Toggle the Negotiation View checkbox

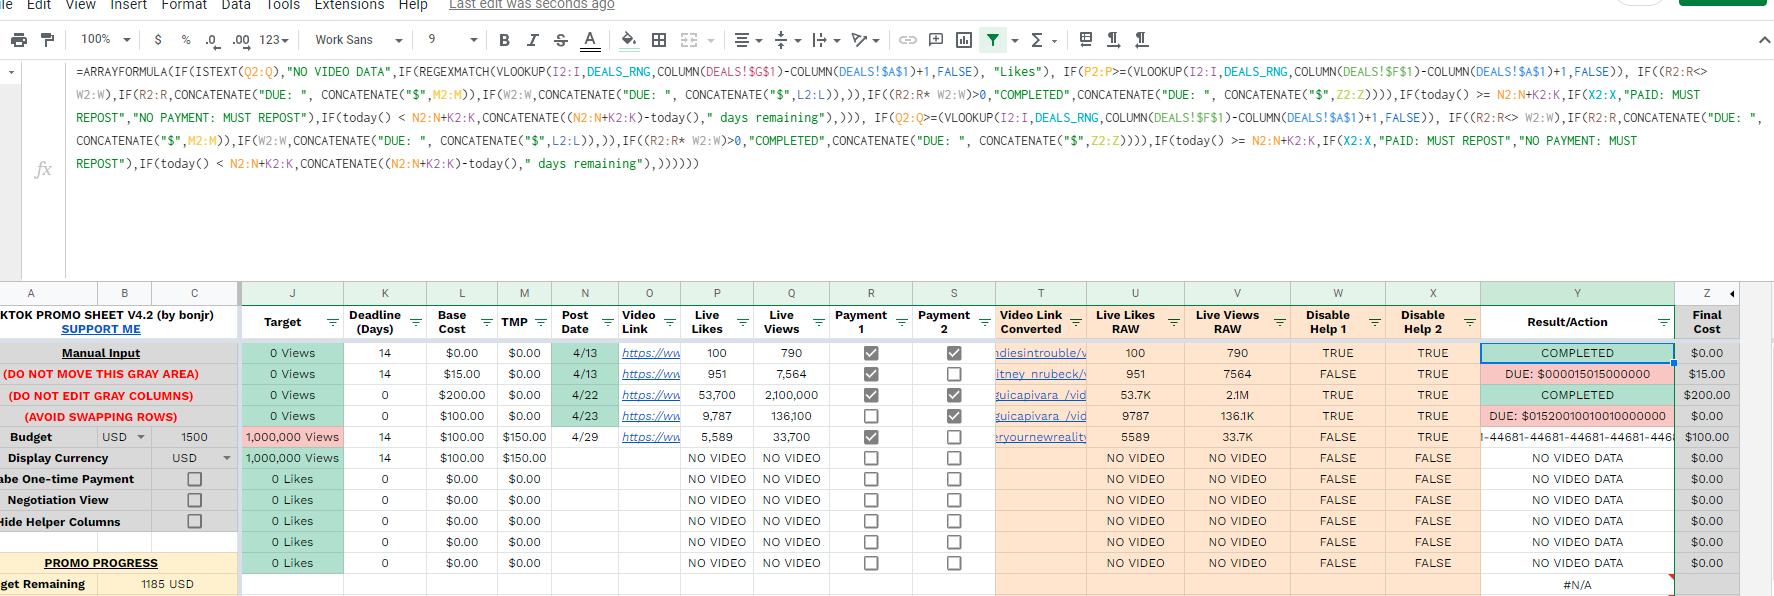[195, 500]
